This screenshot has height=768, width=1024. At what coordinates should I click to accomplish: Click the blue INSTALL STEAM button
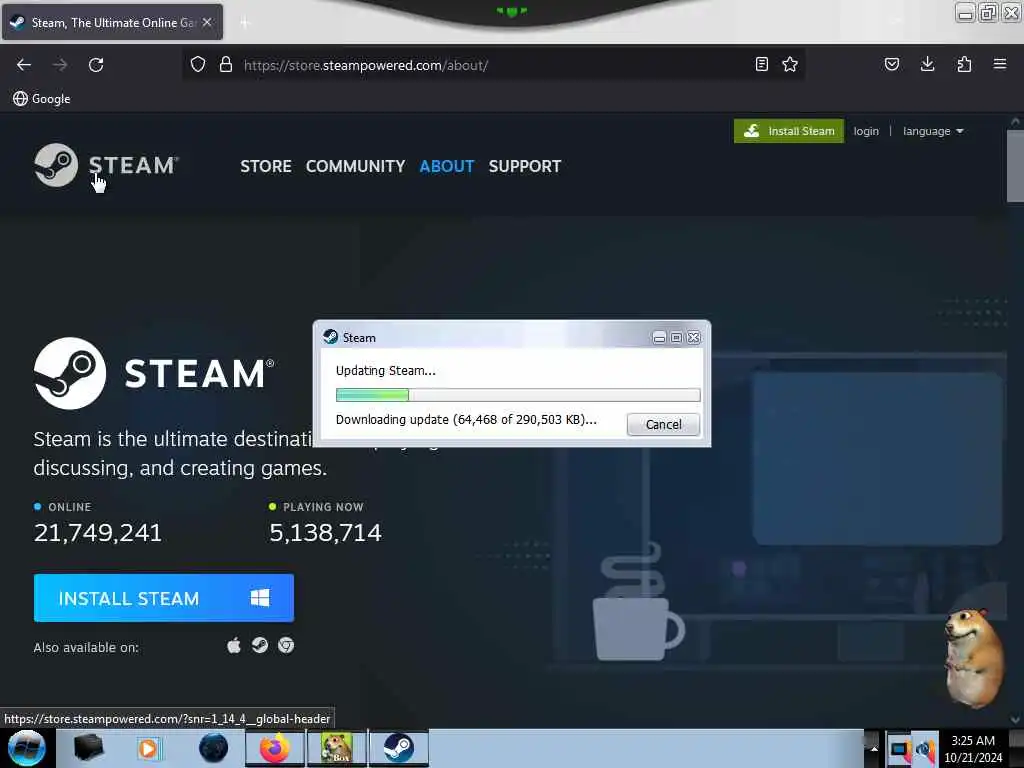click(x=164, y=598)
